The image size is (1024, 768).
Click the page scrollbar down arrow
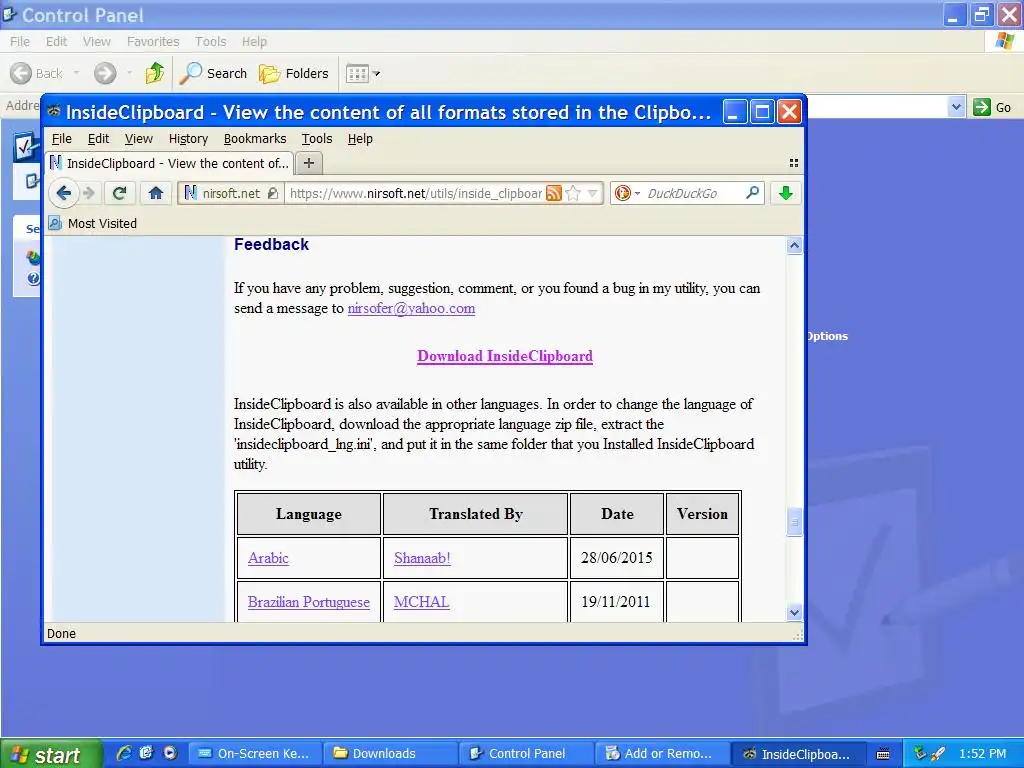click(794, 613)
